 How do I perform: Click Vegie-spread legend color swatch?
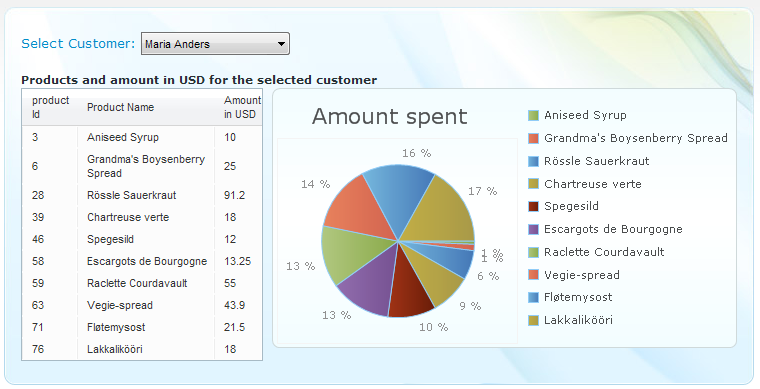[533, 275]
